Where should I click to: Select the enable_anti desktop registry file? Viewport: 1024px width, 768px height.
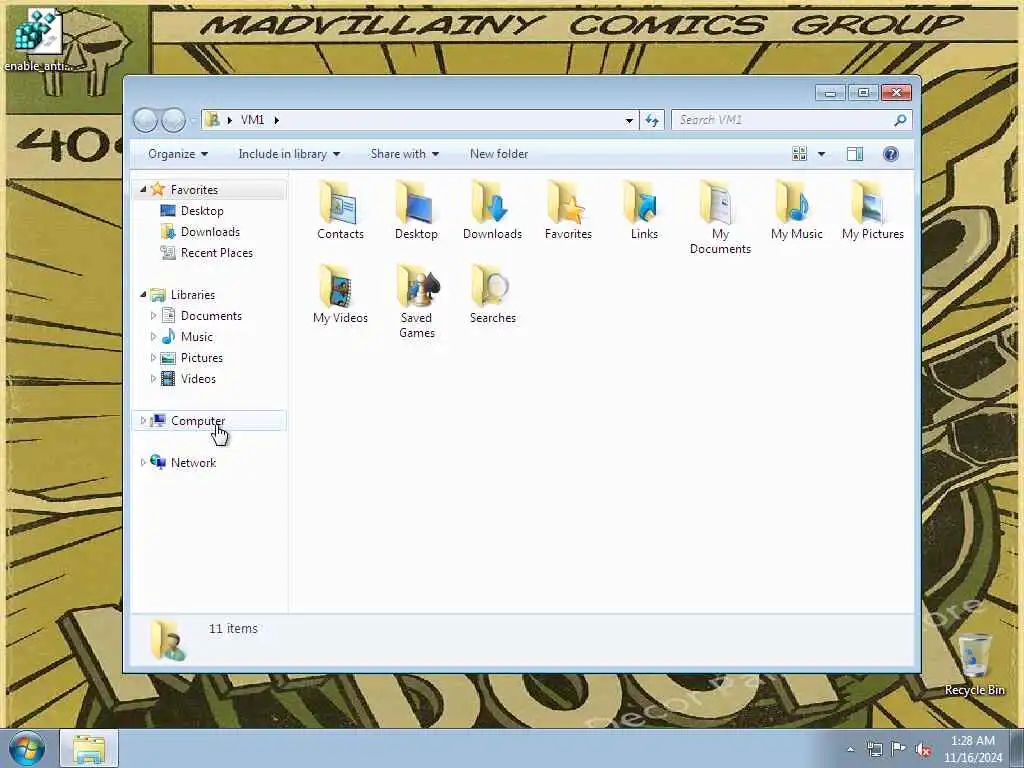(x=37, y=39)
